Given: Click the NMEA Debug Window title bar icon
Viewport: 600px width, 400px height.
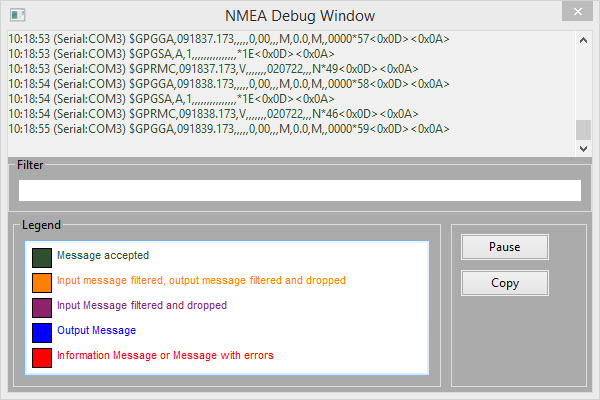Looking at the screenshot, I should point(17,15).
